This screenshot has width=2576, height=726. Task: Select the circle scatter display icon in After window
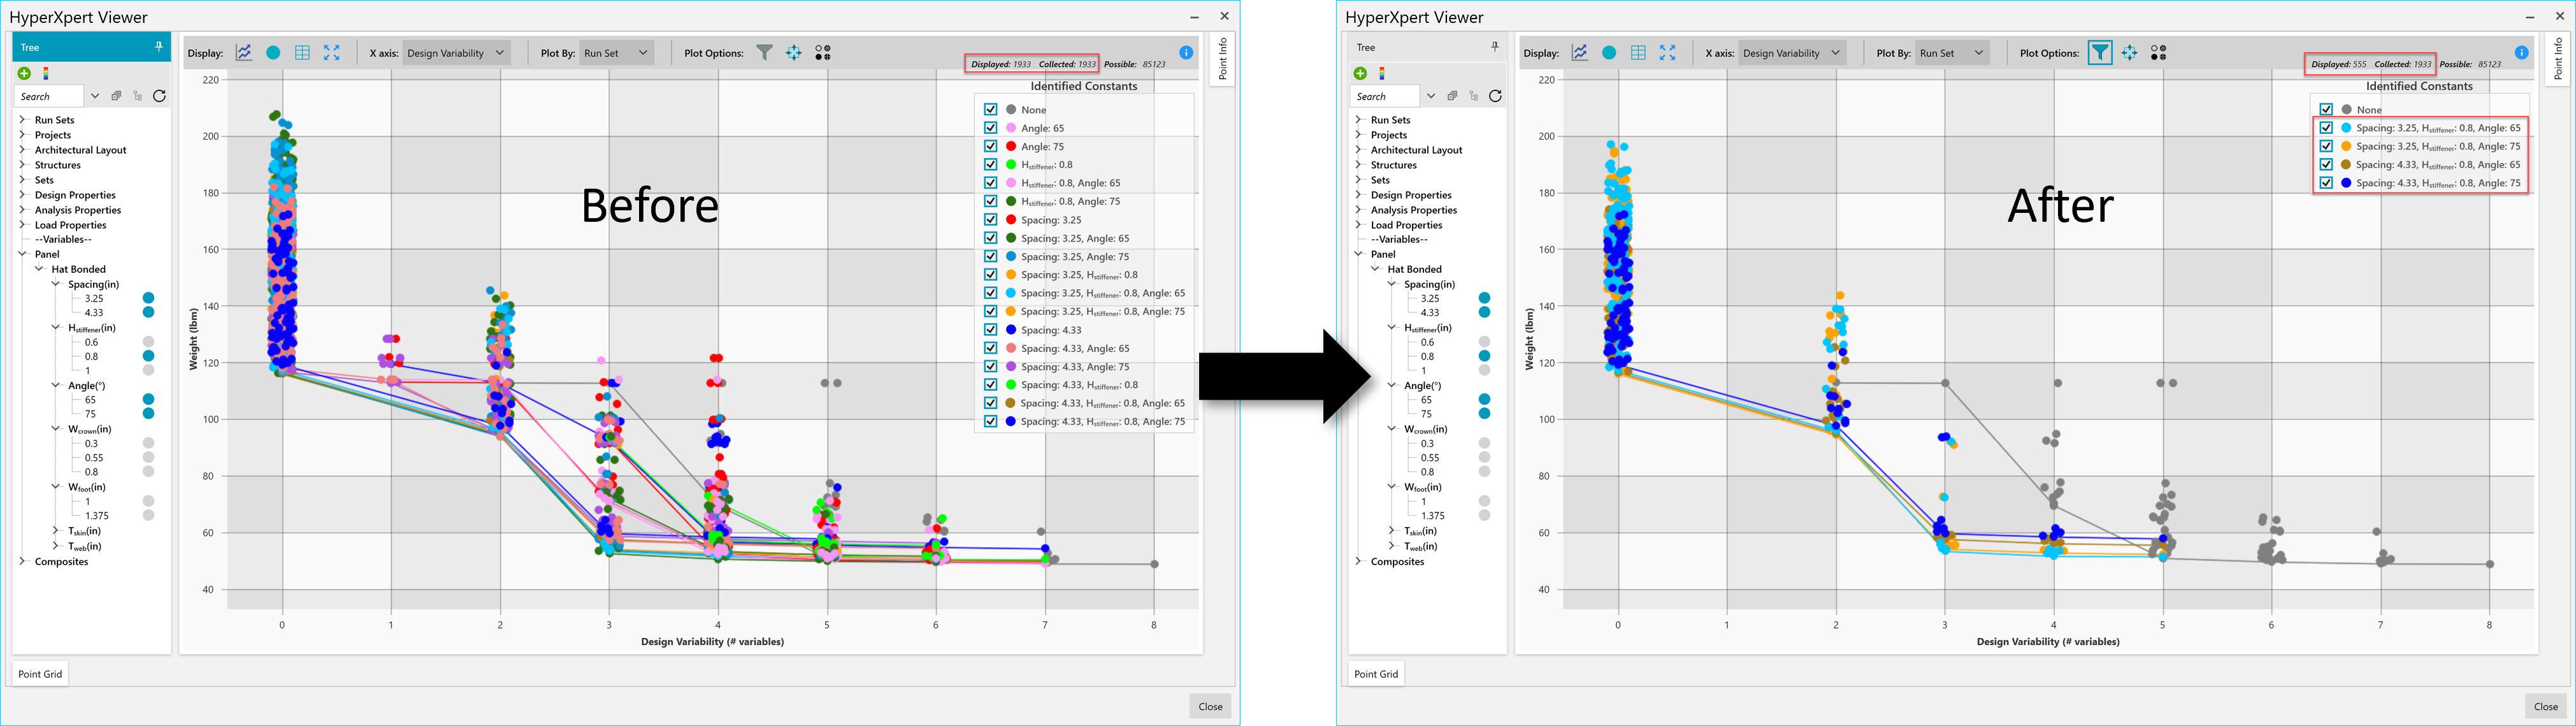[1609, 53]
